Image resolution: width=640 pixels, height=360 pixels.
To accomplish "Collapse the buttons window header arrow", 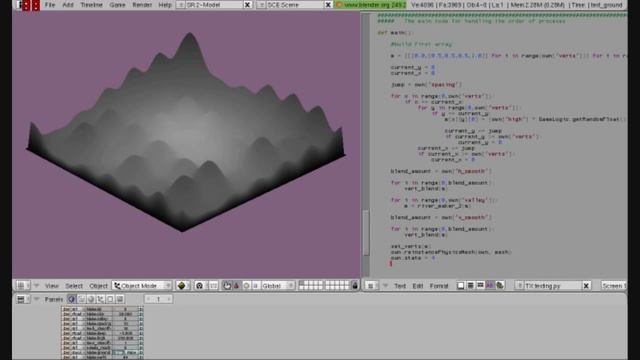I will [36, 299].
